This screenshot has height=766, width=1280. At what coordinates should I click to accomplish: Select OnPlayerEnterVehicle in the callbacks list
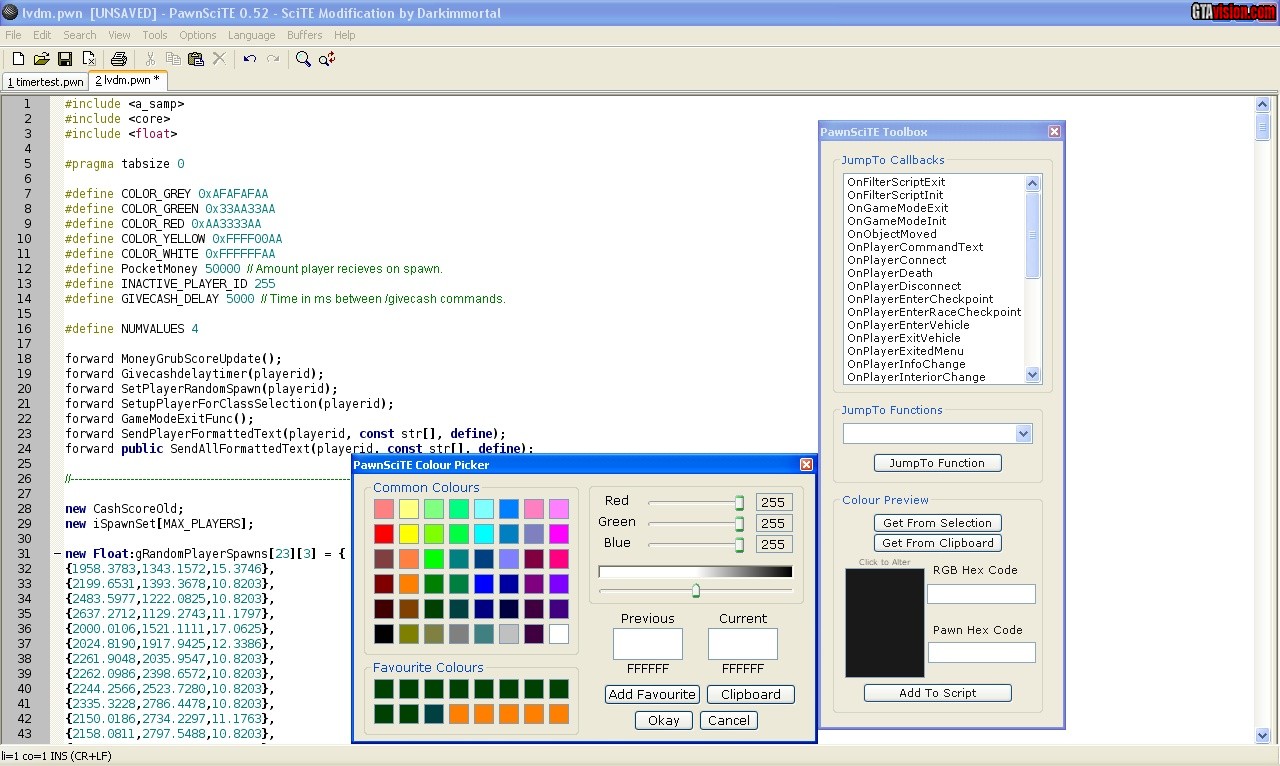908,325
